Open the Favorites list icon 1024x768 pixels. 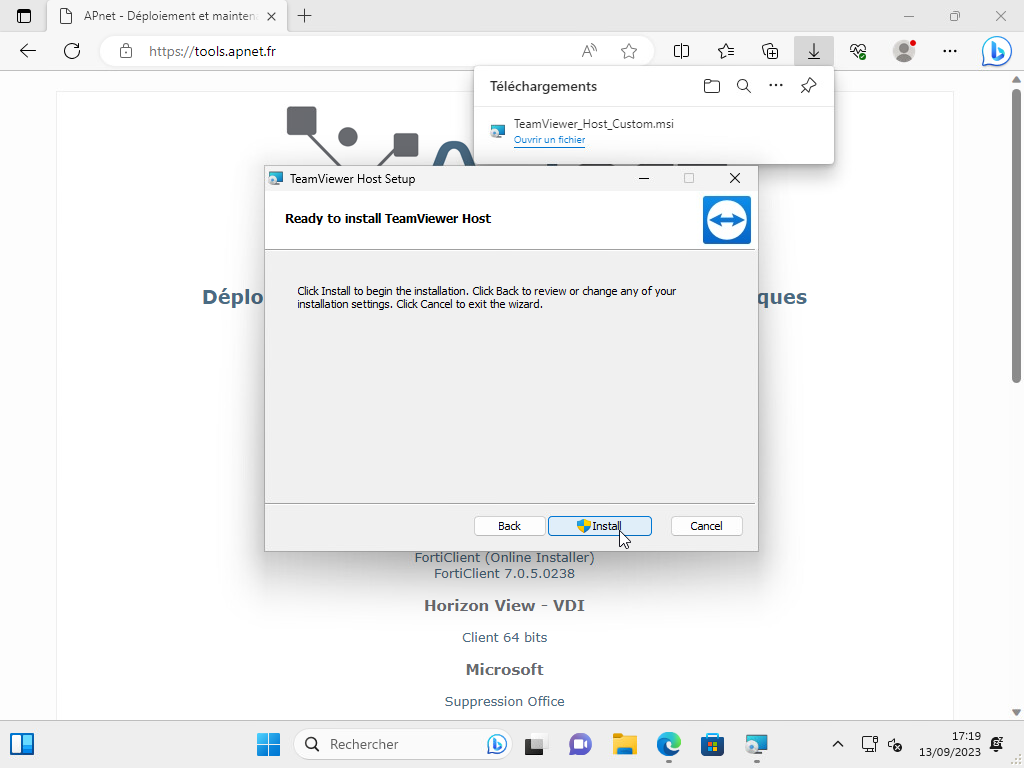pyautogui.click(x=726, y=51)
